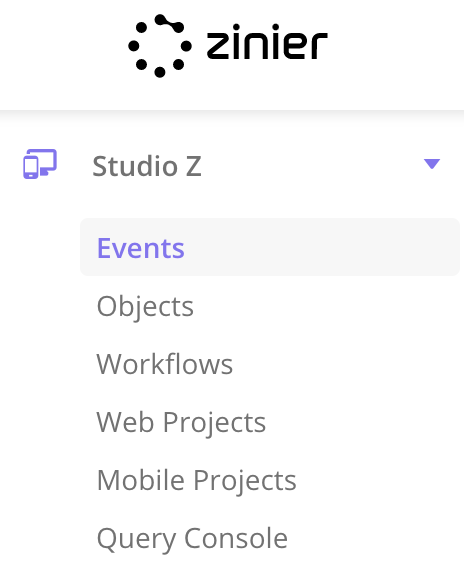The height and width of the screenshot is (572, 464).
Task: Open the Events page
Action: (140, 248)
